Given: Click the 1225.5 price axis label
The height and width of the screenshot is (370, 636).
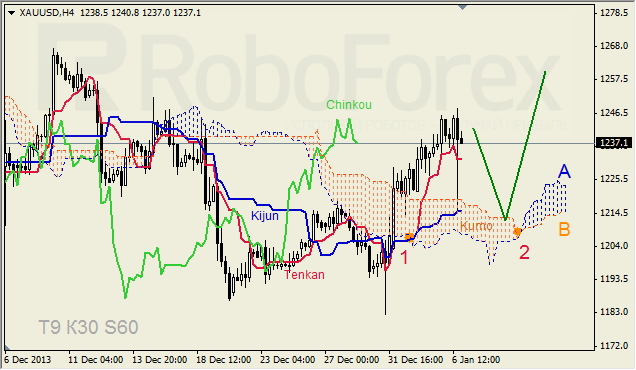Looking at the screenshot, I should click(x=614, y=179).
